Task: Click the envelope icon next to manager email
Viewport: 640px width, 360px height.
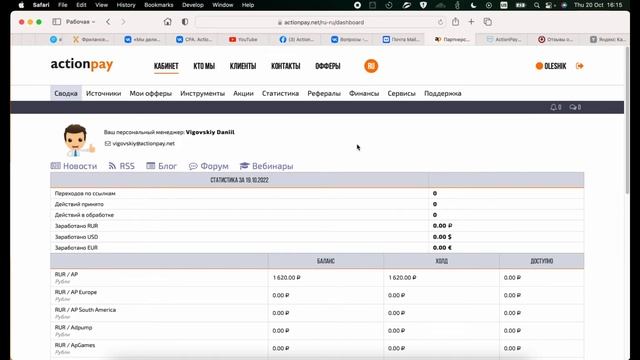Action: click(x=108, y=143)
